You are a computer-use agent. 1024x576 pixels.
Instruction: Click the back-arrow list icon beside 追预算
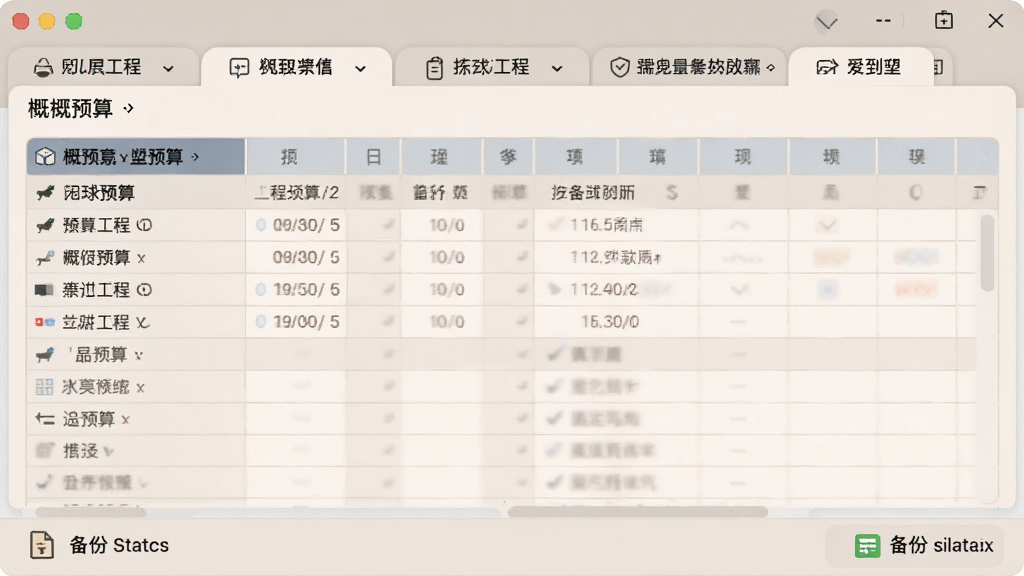pyautogui.click(x=45, y=419)
